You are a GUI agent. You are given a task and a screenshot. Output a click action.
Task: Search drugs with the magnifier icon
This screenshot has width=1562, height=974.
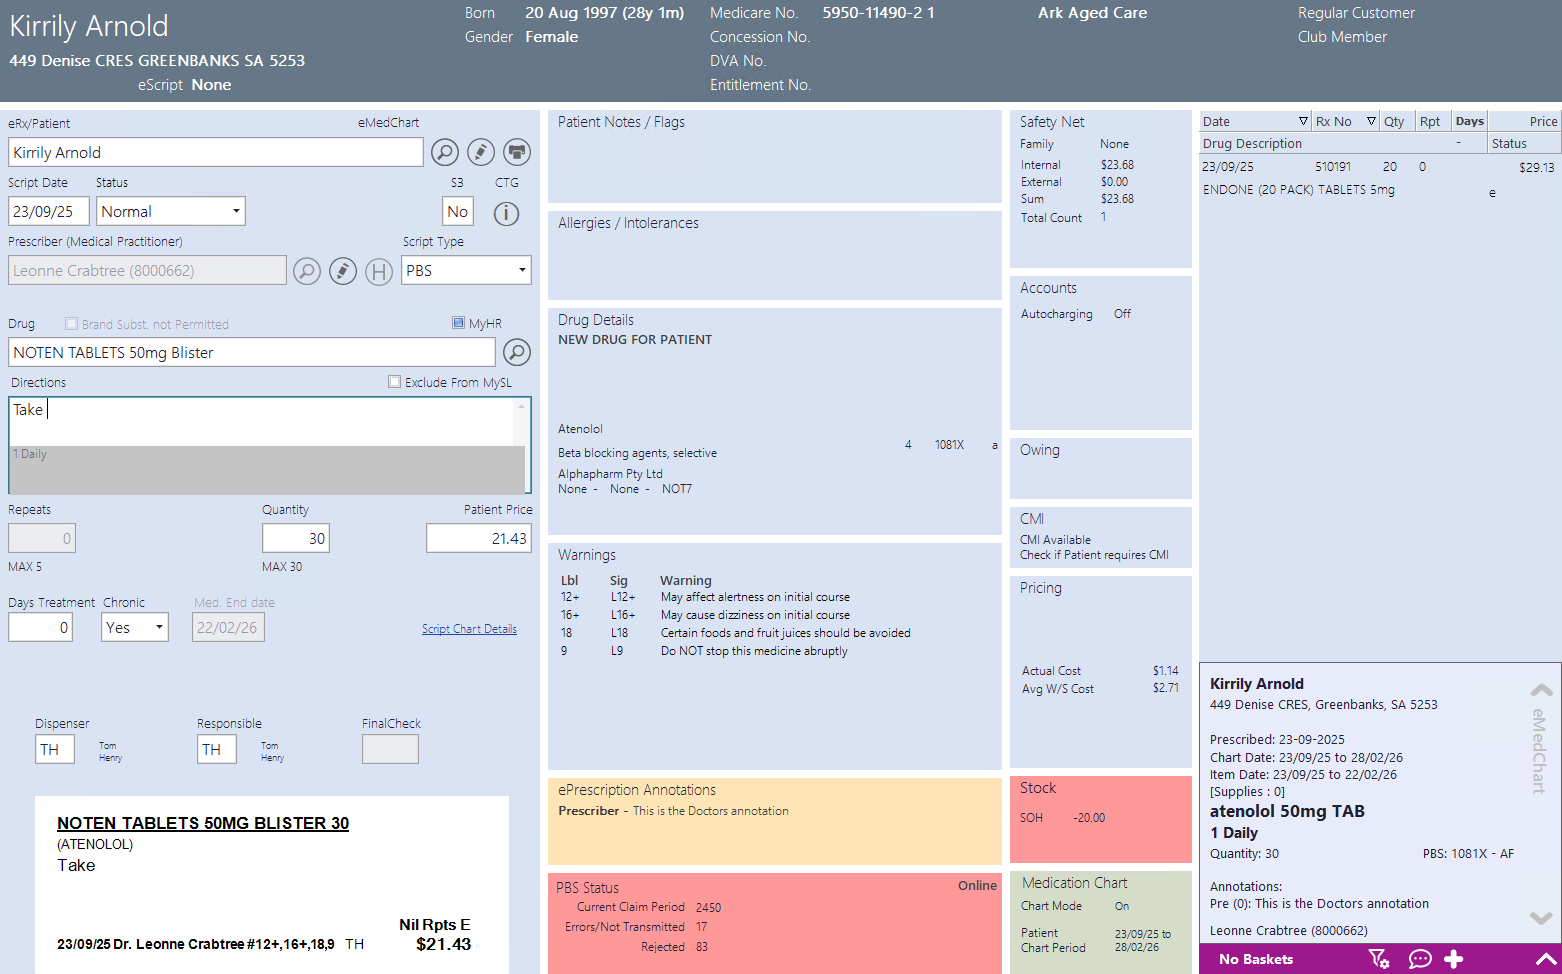[x=516, y=352]
